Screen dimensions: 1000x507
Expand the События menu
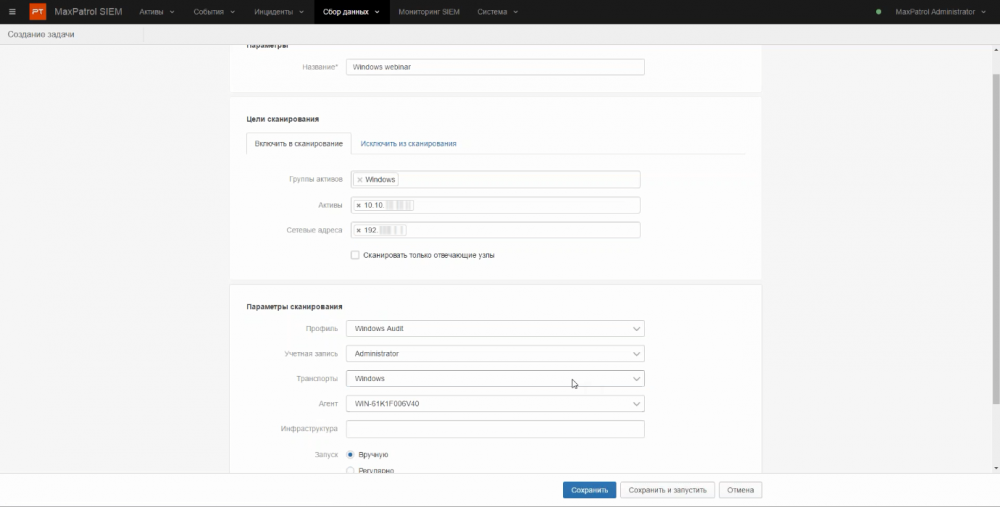coord(214,11)
